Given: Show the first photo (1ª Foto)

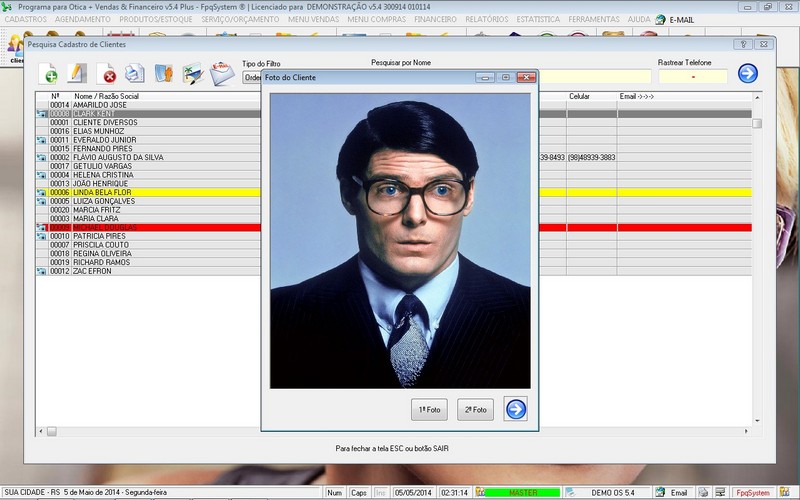Looking at the screenshot, I should pos(429,410).
